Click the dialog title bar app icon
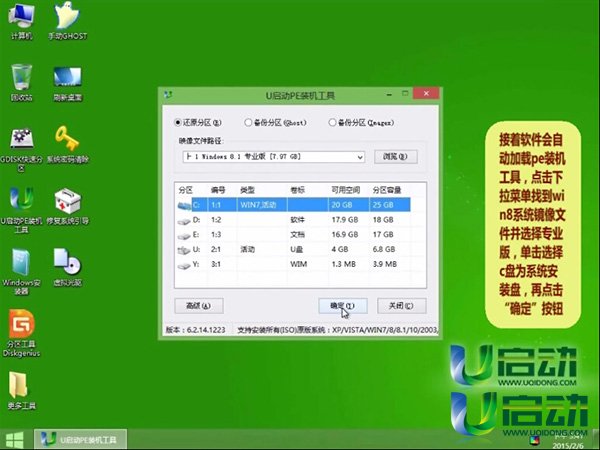 tap(168, 94)
